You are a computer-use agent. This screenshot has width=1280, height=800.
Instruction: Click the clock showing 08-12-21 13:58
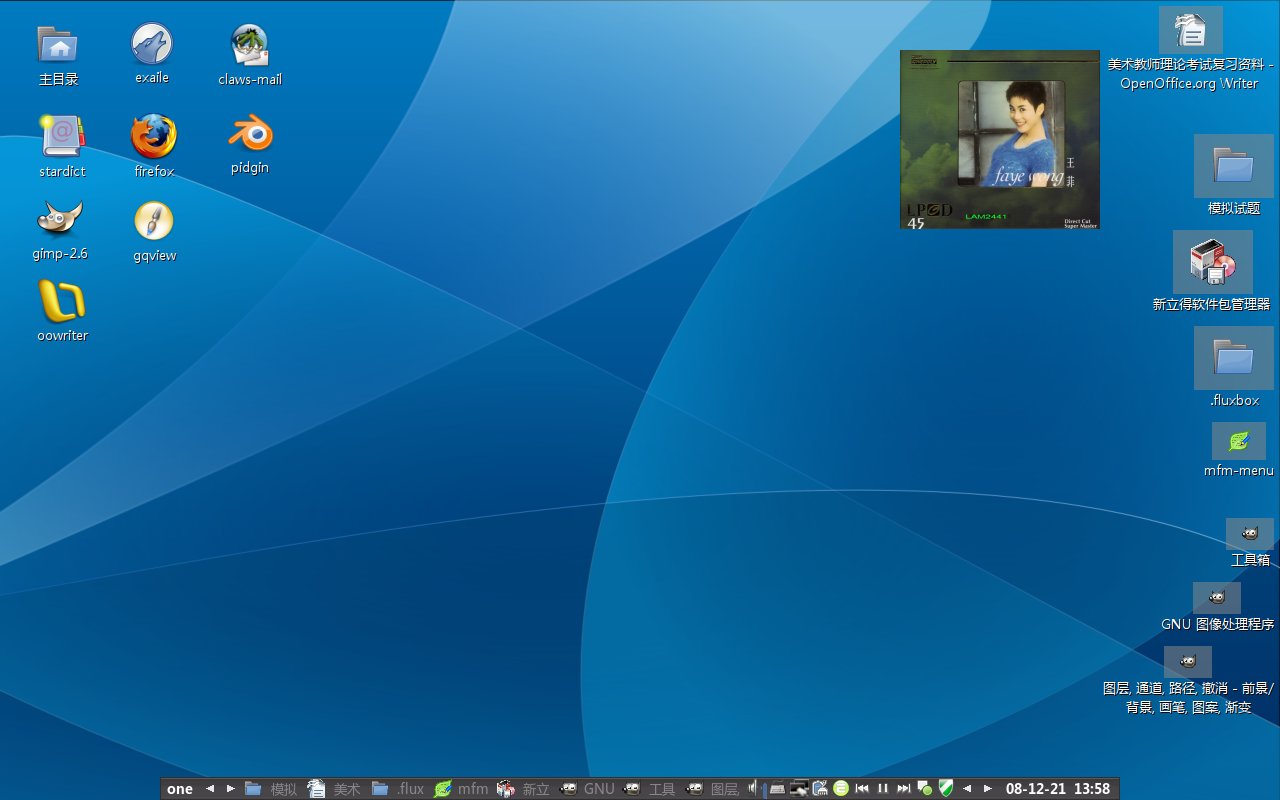click(x=1058, y=789)
